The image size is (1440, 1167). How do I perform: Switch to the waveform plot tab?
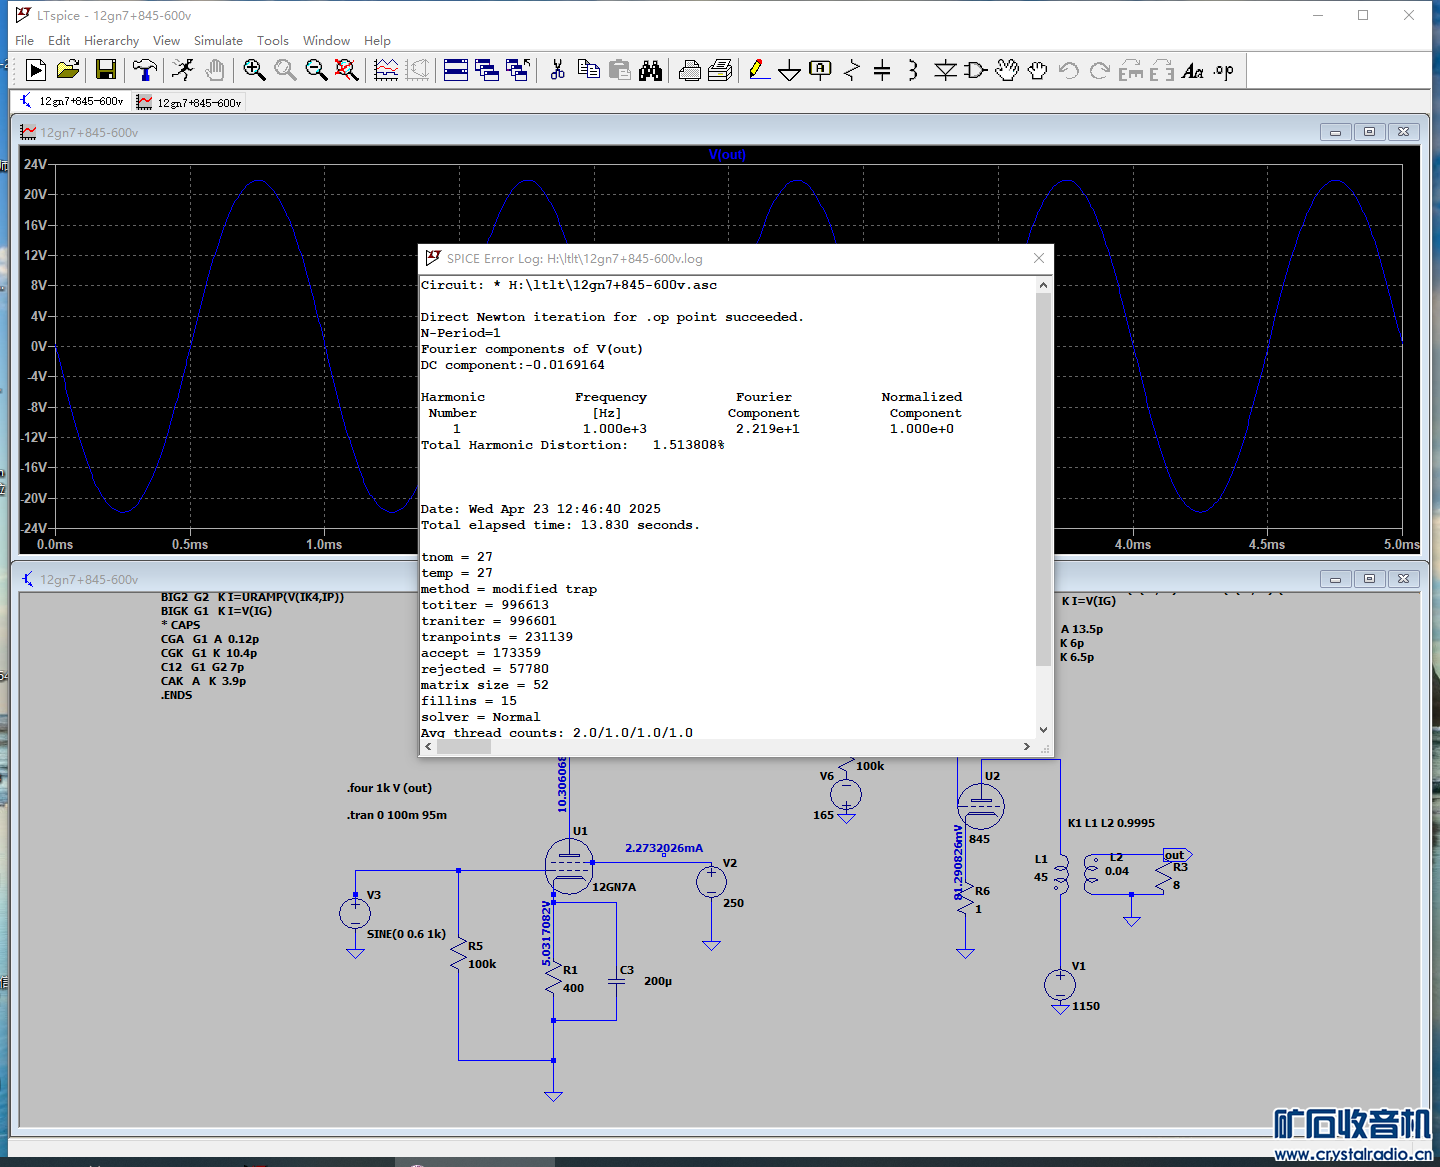pos(190,102)
